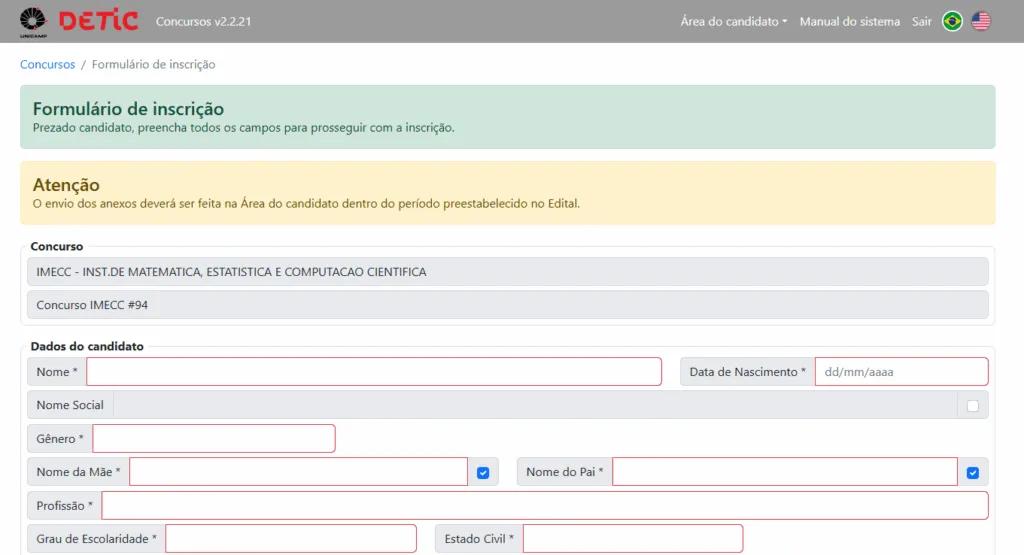
Task: Go to Concursos breadcrumb link
Action: point(47,64)
